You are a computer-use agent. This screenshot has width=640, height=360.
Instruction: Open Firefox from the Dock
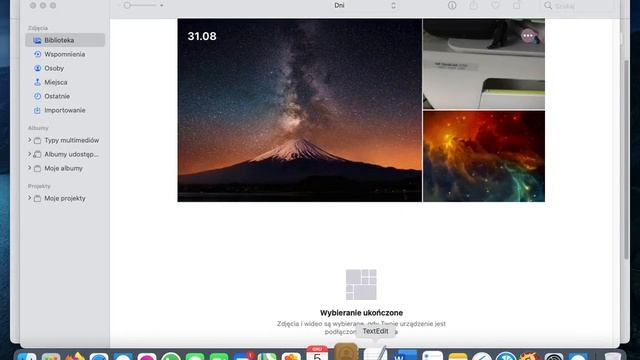(75, 356)
